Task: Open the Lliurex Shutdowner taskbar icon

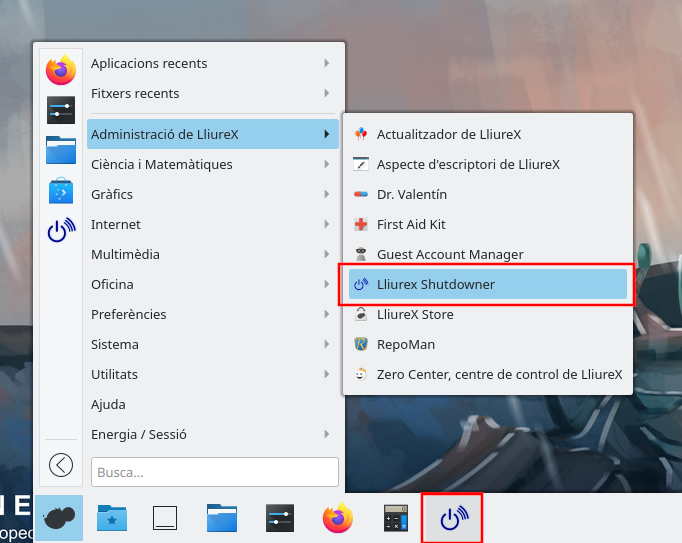Action: pos(451,518)
